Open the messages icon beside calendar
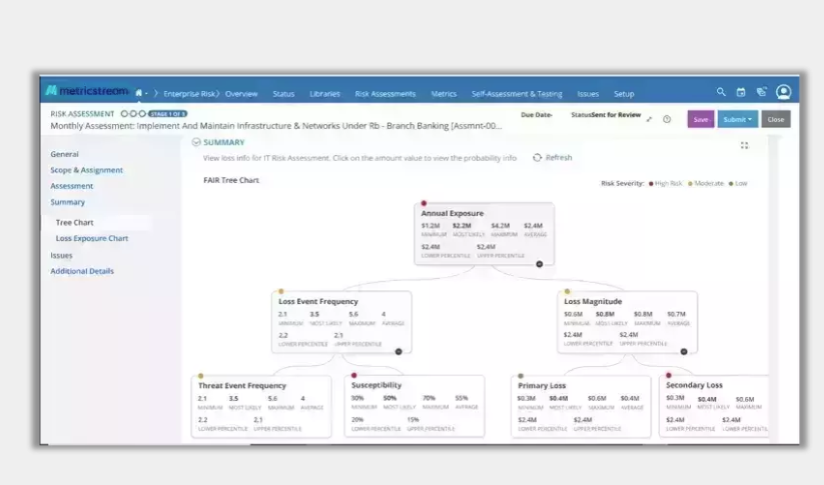 click(x=761, y=92)
